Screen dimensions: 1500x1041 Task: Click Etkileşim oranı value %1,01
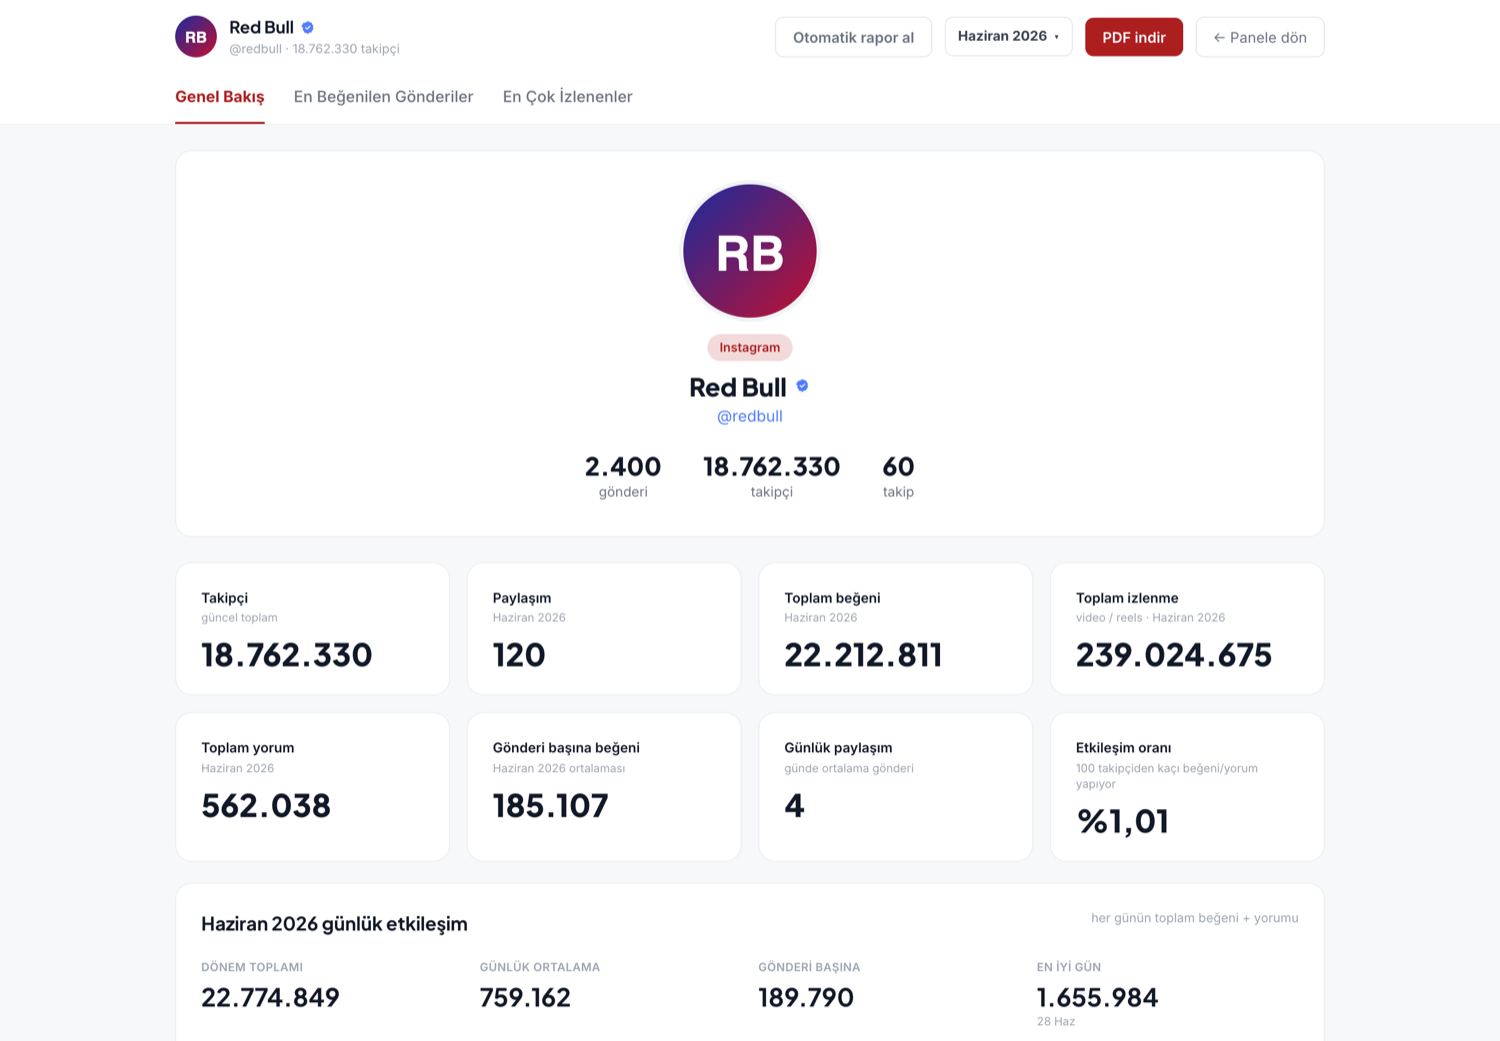tap(1123, 821)
